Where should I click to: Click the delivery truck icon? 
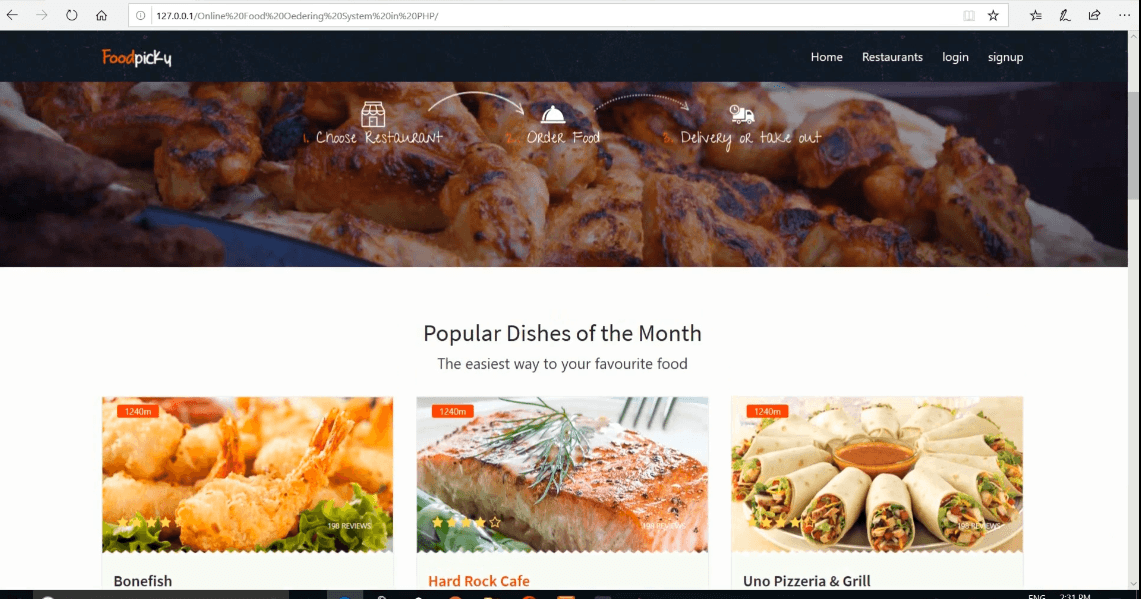(742, 114)
